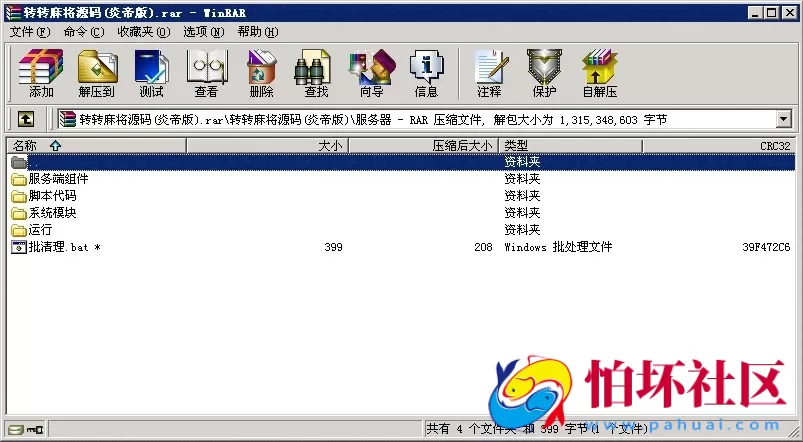Sort by 类型 column header

570,145
